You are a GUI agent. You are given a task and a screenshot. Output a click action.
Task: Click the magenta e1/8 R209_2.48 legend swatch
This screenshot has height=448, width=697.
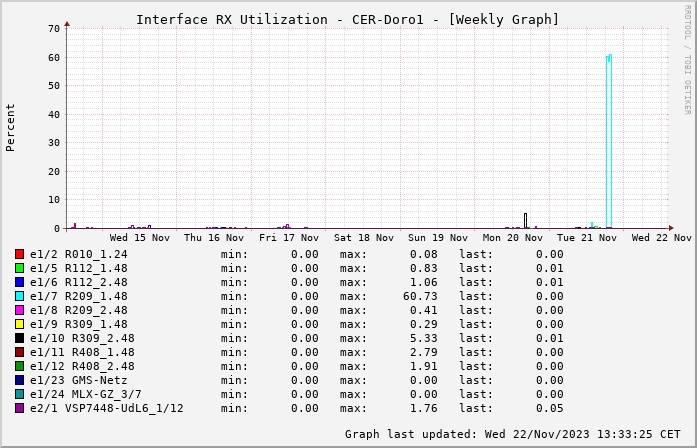19,310
